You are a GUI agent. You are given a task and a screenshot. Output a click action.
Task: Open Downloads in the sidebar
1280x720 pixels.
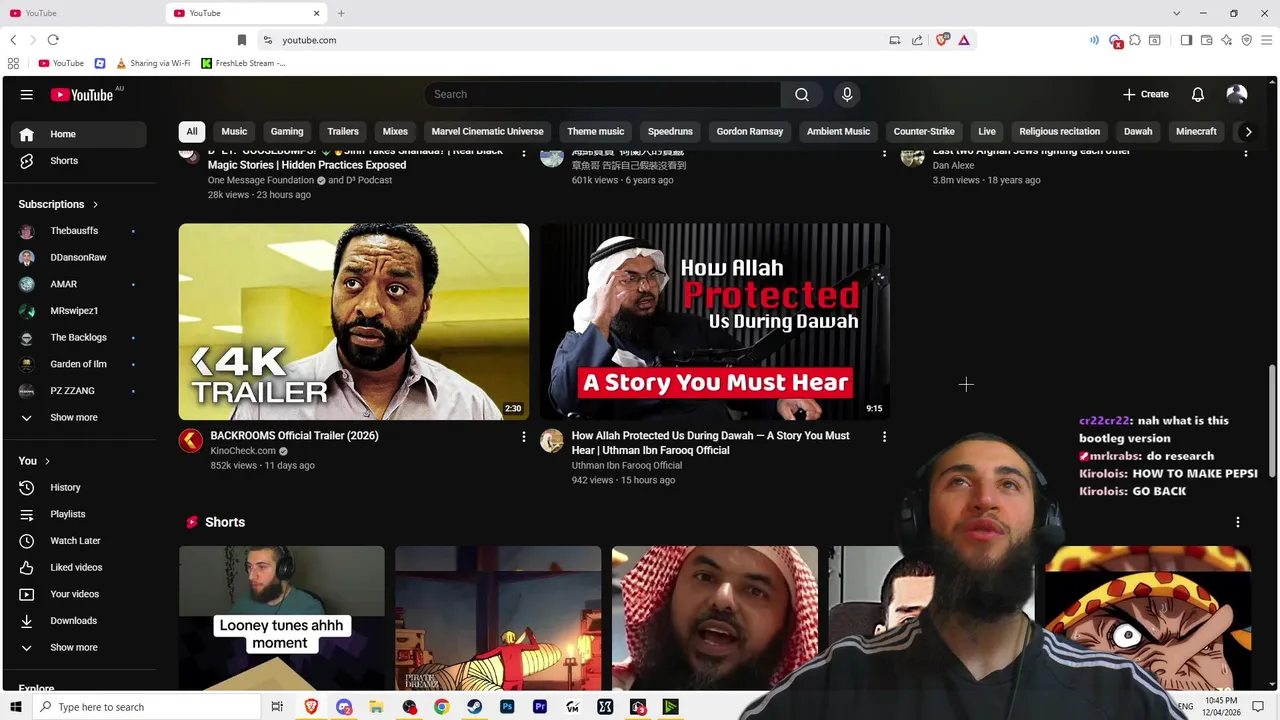point(79,621)
